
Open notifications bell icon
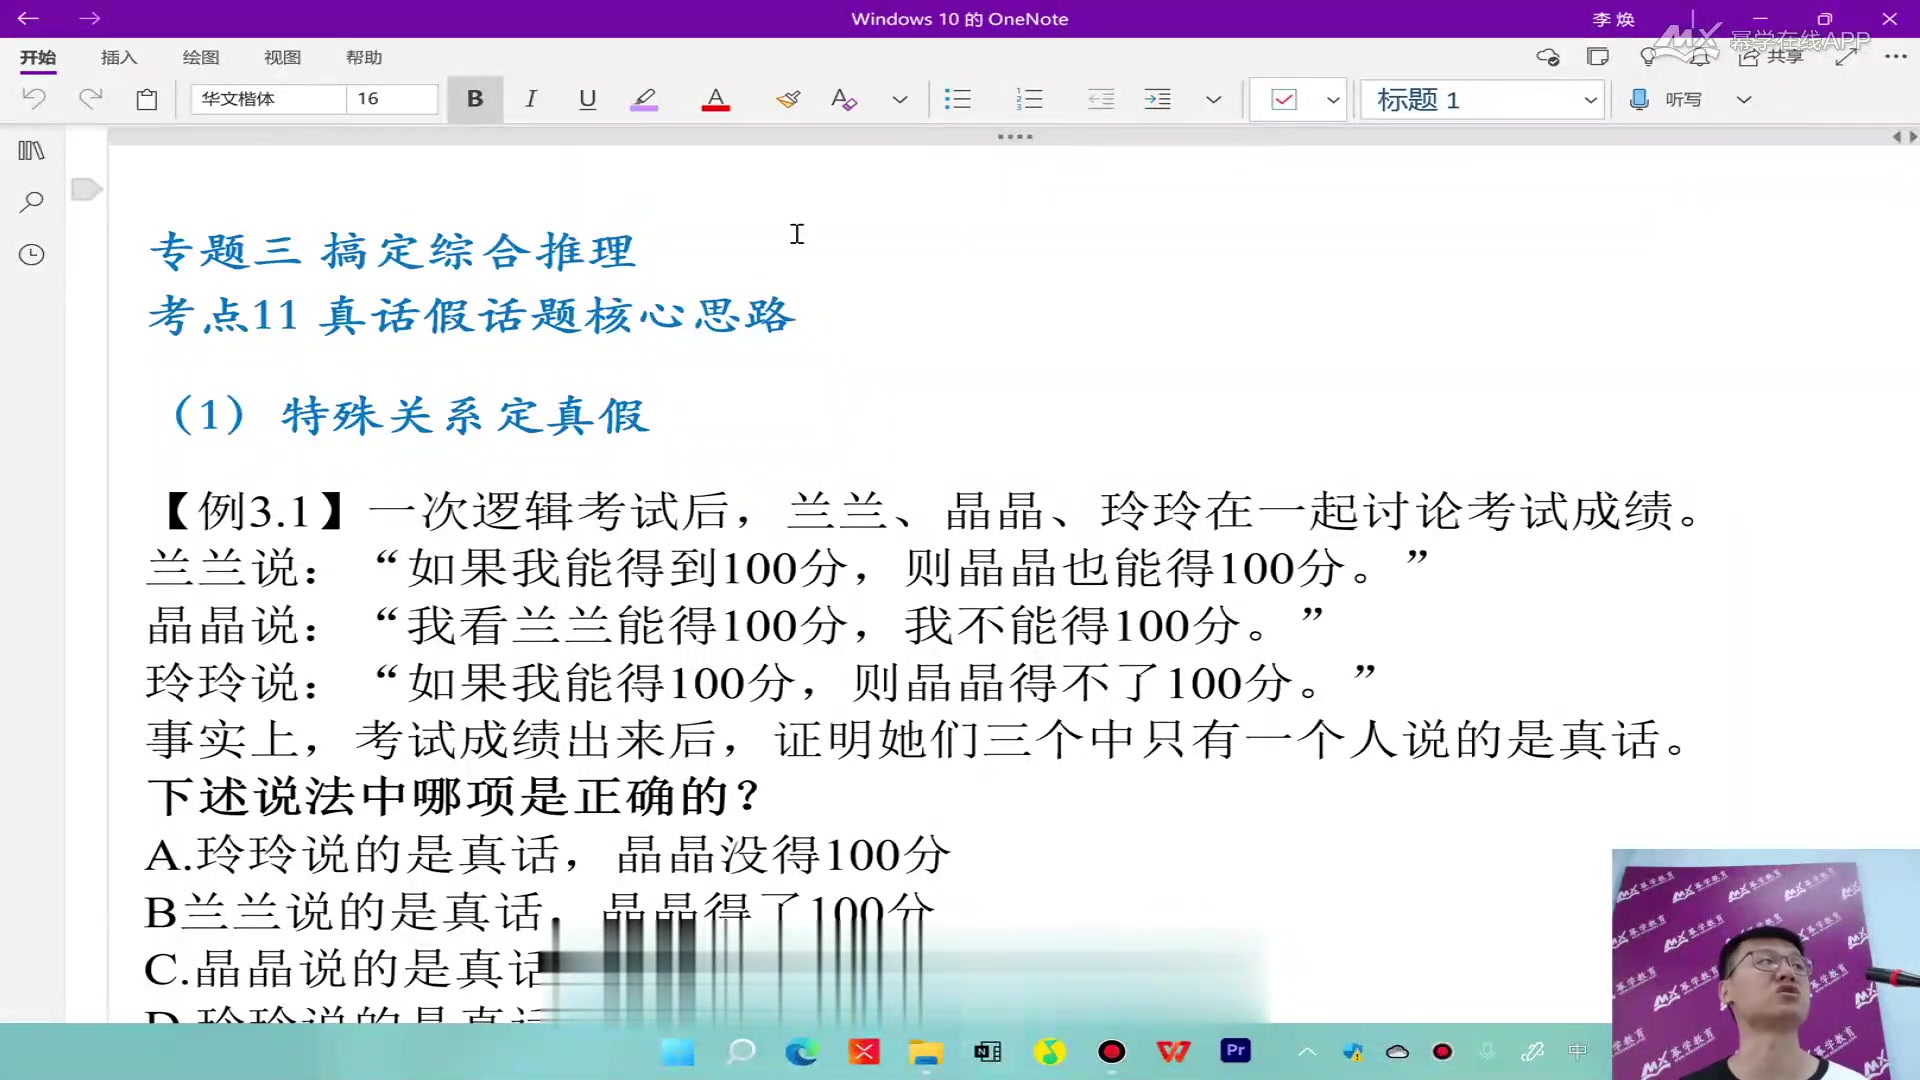1700,57
